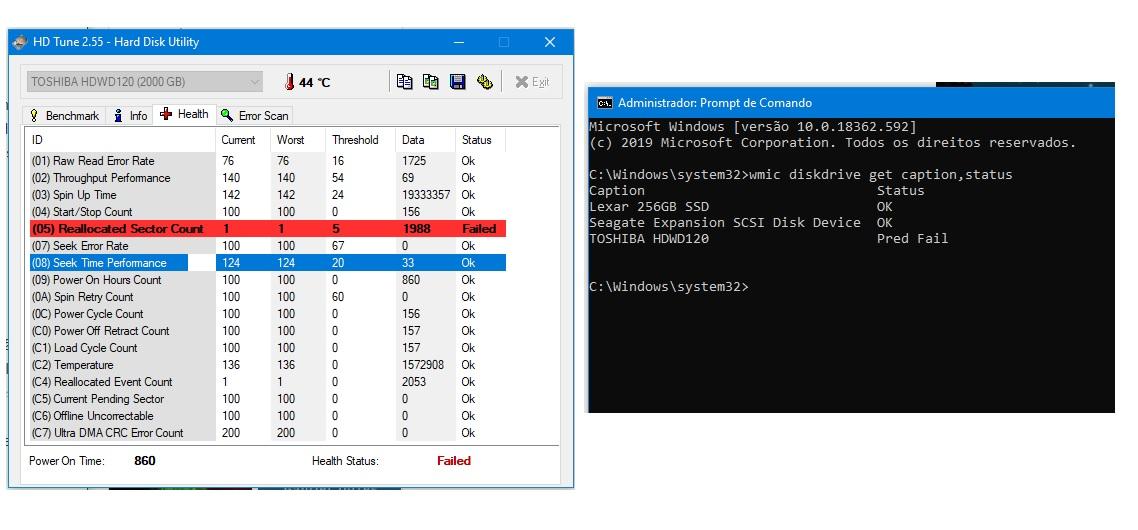Click the Exit button in HD Tune
This screenshot has height=530, width=1138.
pyautogui.click(x=532, y=82)
